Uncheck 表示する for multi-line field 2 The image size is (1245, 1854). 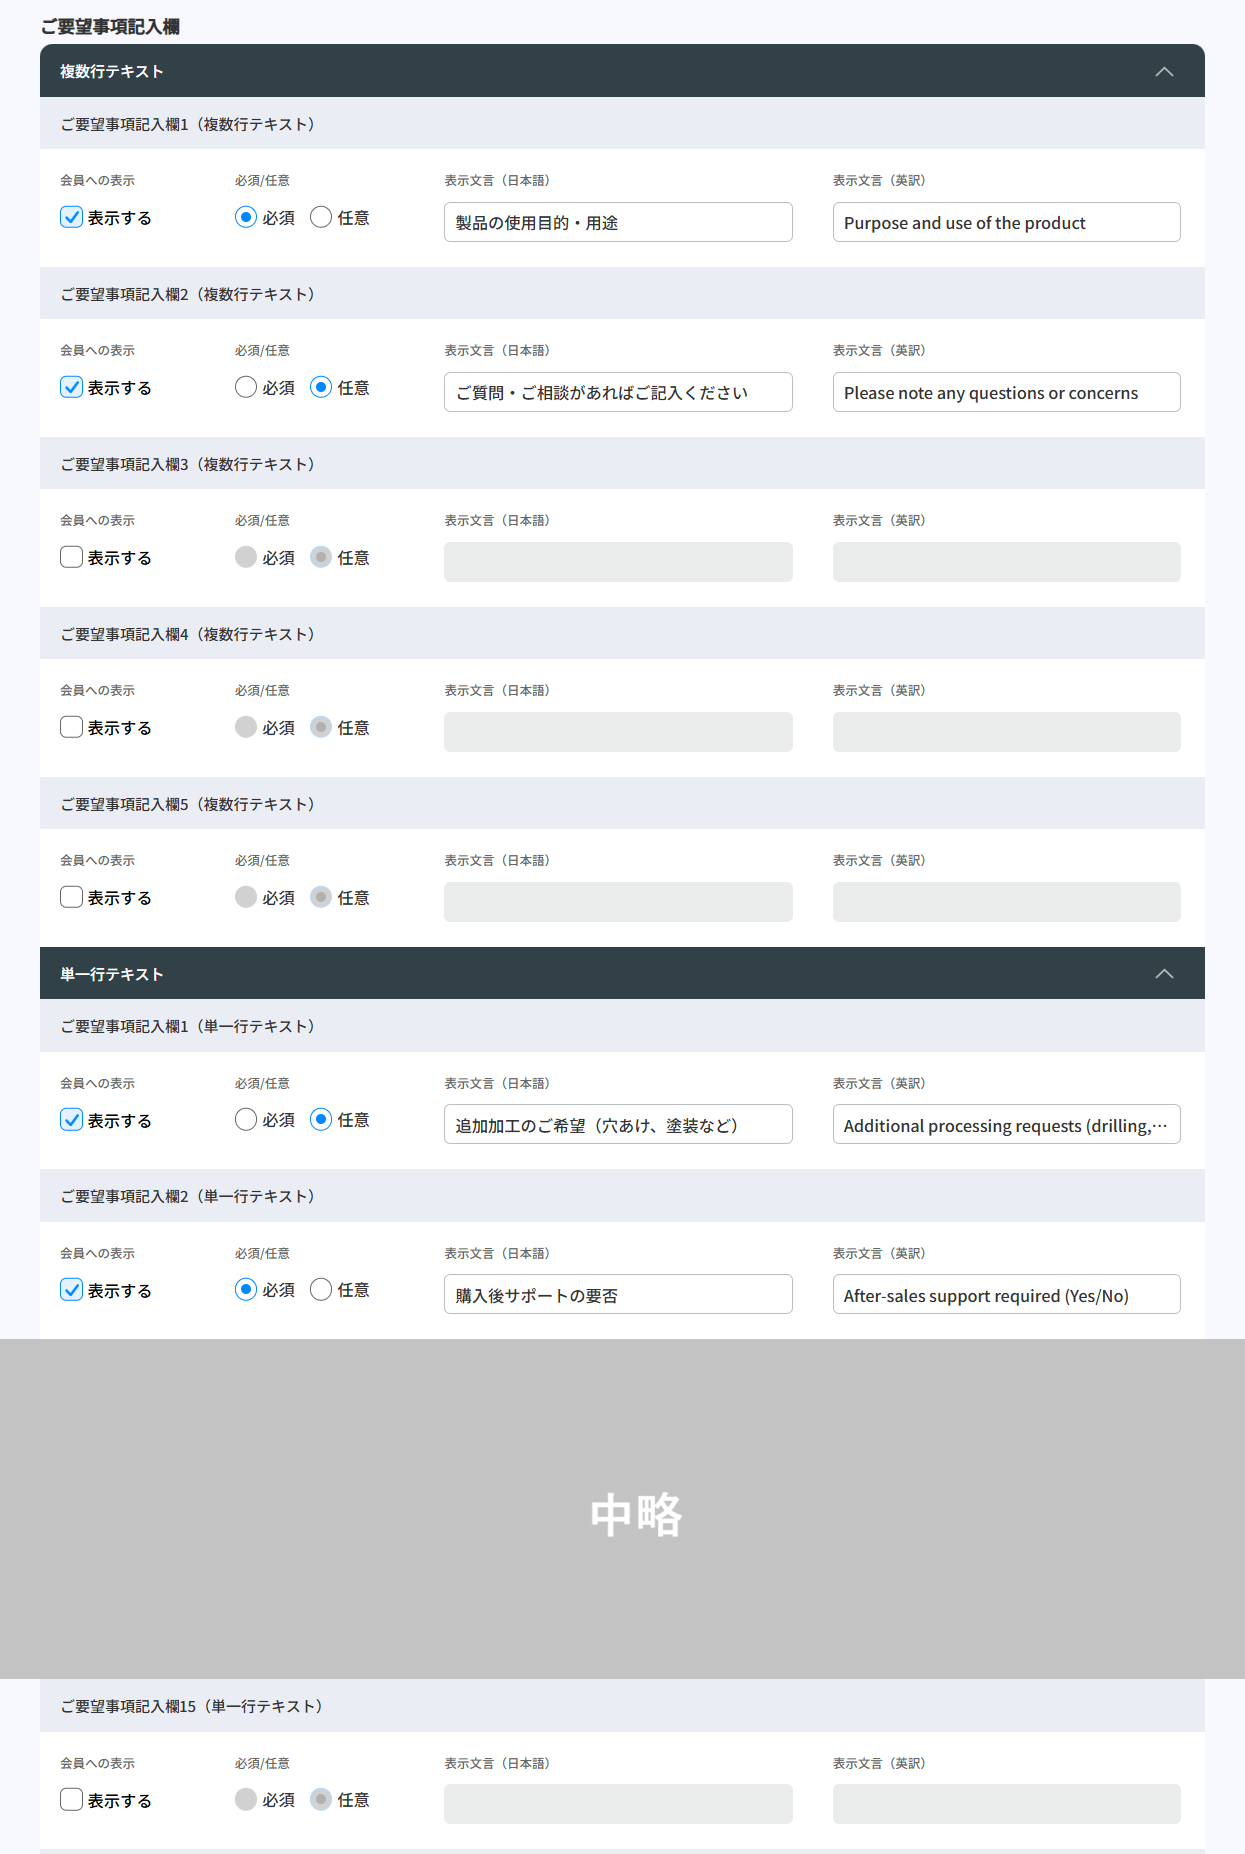tap(72, 387)
